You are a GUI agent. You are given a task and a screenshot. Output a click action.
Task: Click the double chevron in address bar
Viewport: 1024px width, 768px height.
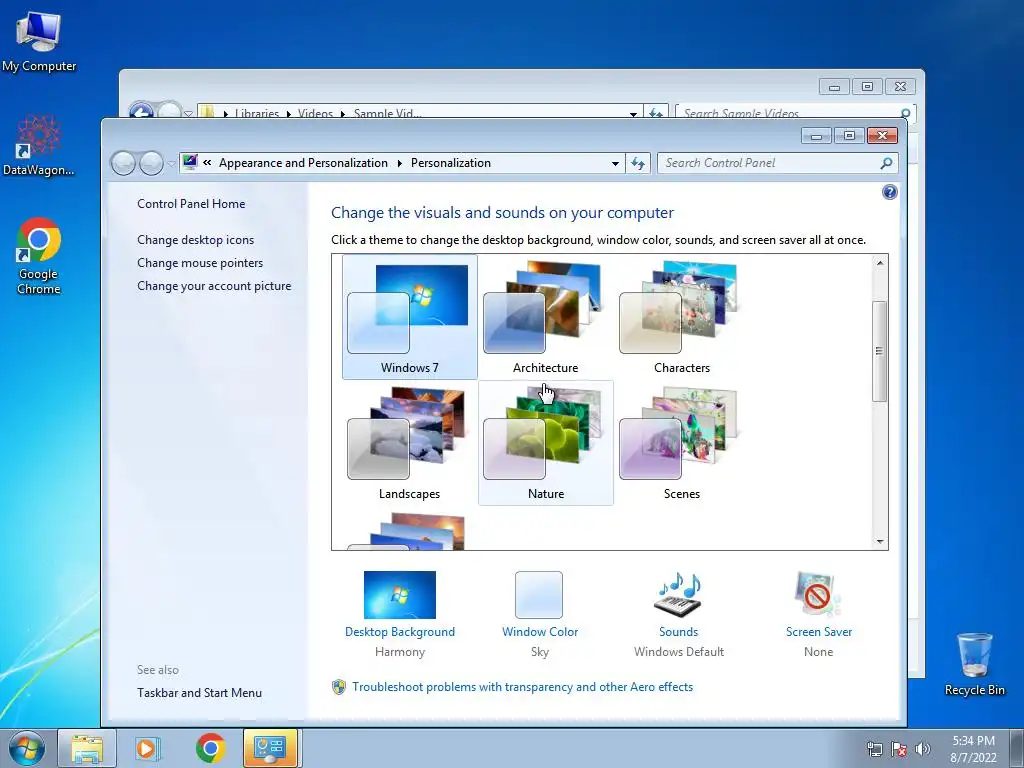click(207, 163)
